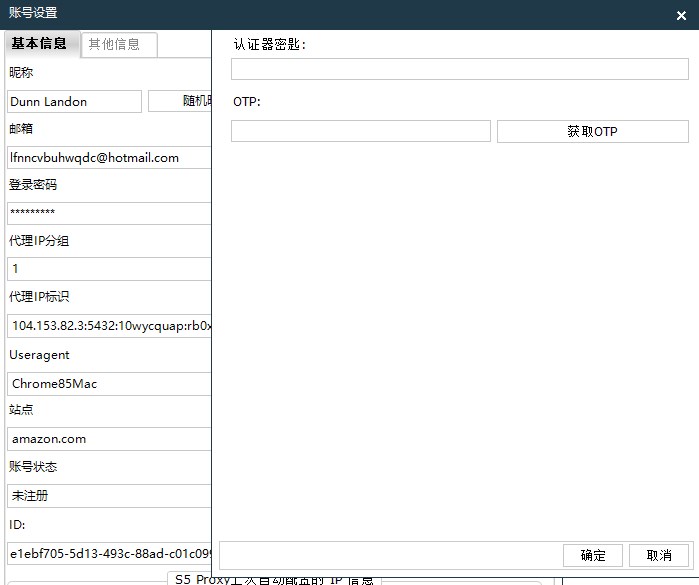Viewport: 699px width, 585px height.
Task: Open the 账号状态 未注册 field
Action: (x=109, y=495)
